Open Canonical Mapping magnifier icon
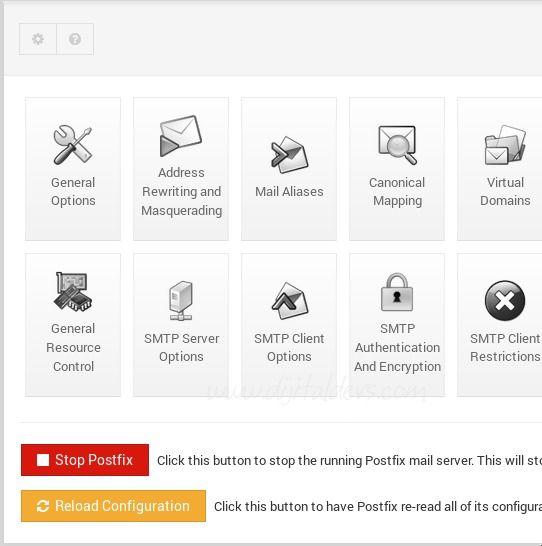This screenshot has width=542, height=546. (397, 145)
